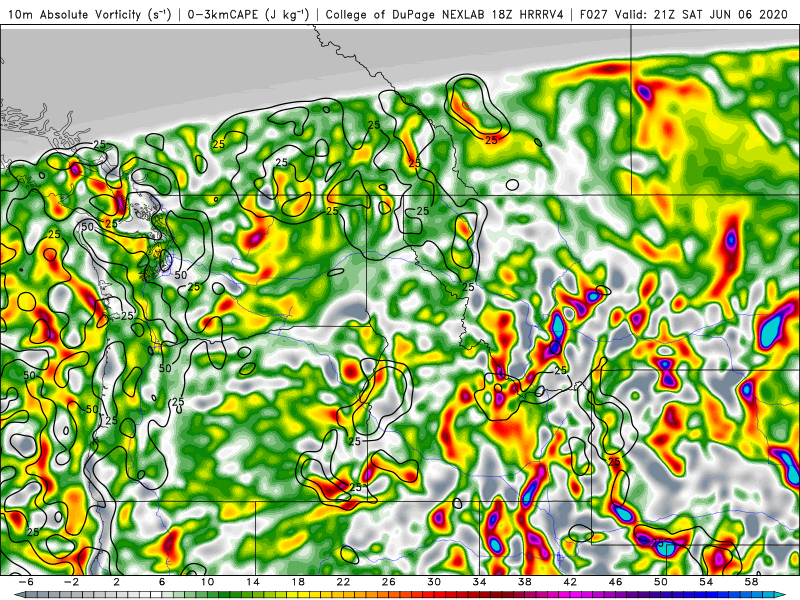800x600 pixels.
Task: Click the "38" color scale label
Action: click(x=525, y=582)
